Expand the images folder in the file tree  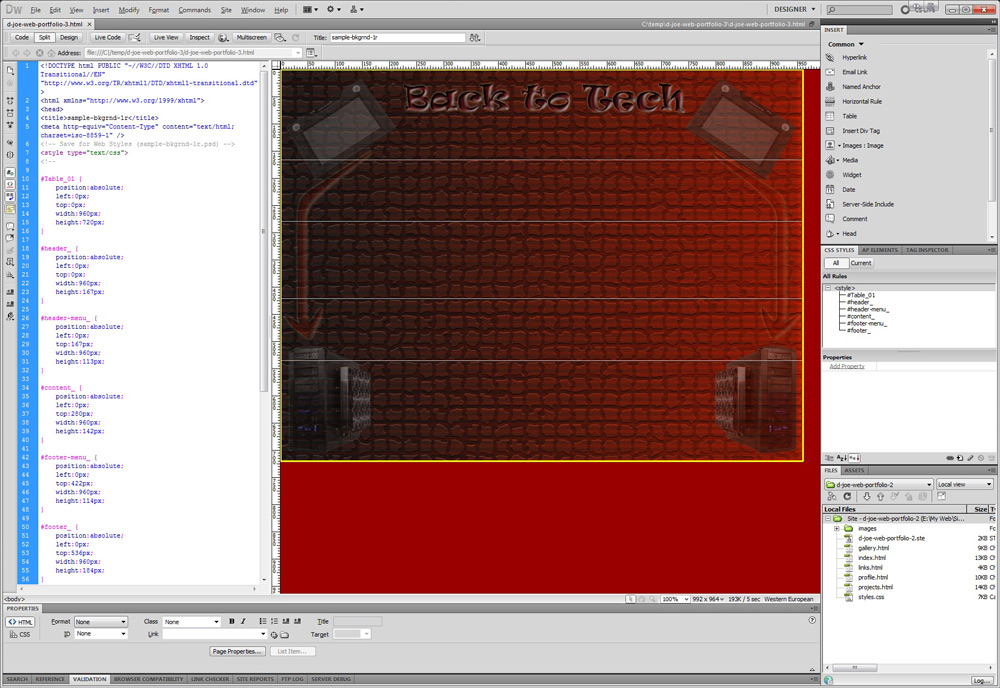point(837,528)
